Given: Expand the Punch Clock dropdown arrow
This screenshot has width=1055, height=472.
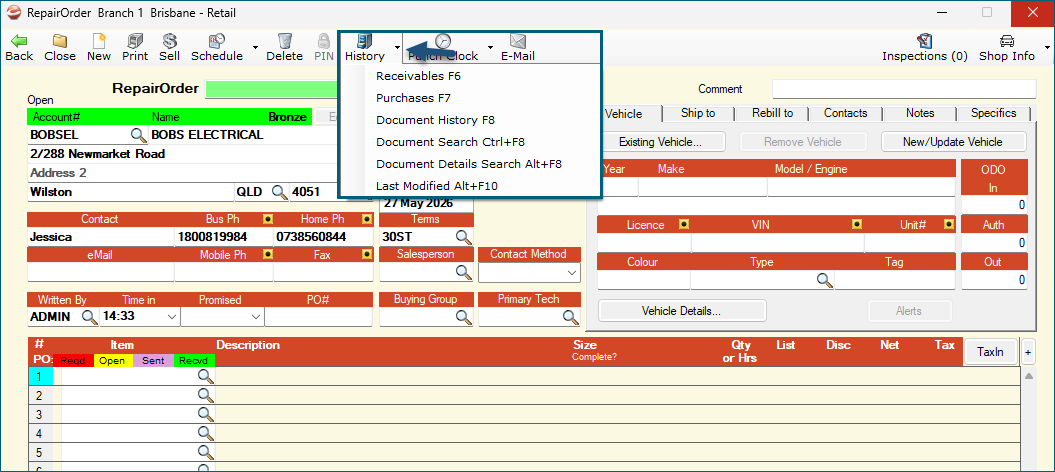Looking at the screenshot, I should 490,47.
